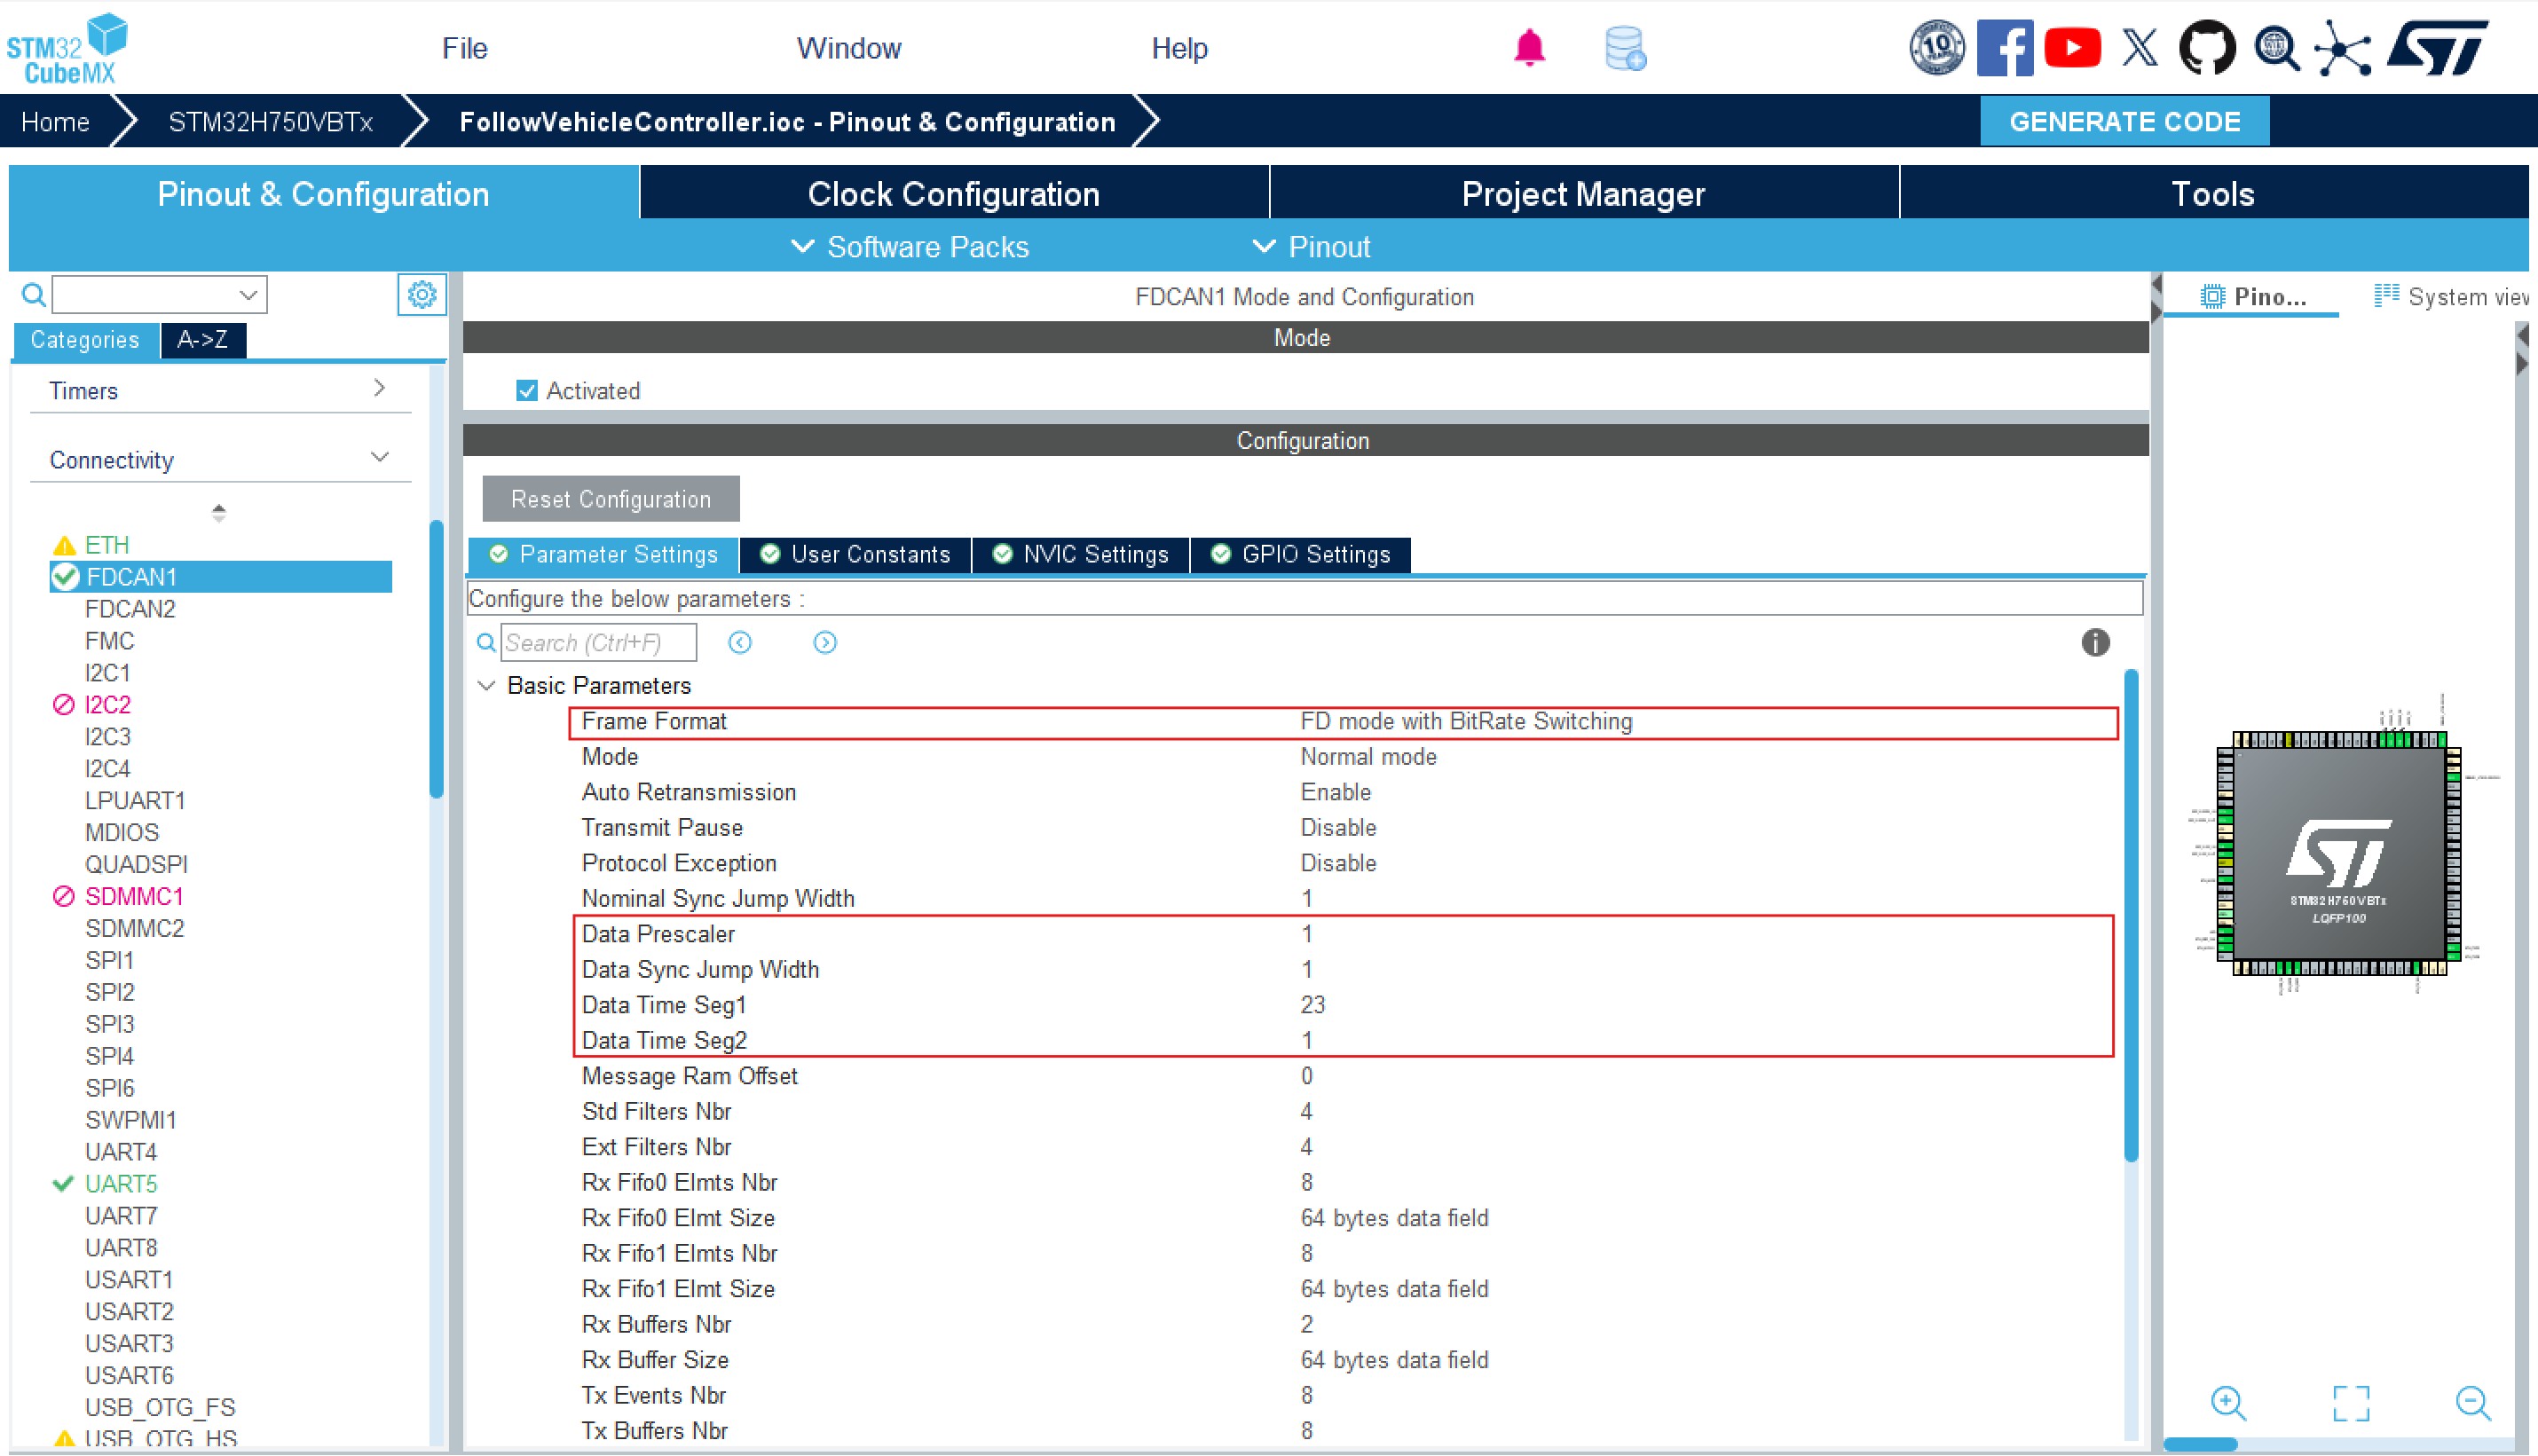Viewport: 2538px width, 1456px height.
Task: Switch to Project Manager tab
Action: (1583, 193)
